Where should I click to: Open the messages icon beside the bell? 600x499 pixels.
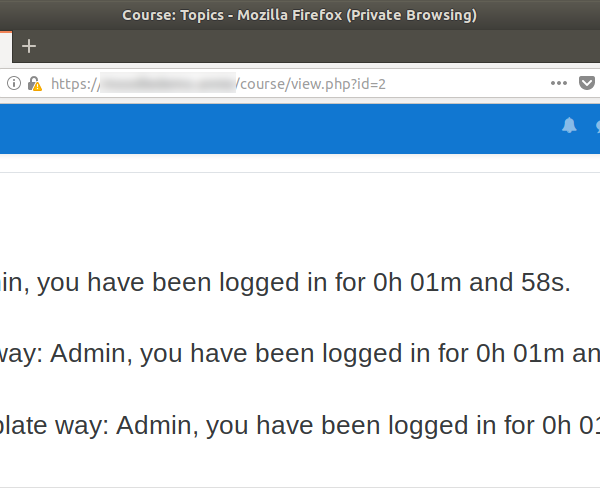click(597, 126)
